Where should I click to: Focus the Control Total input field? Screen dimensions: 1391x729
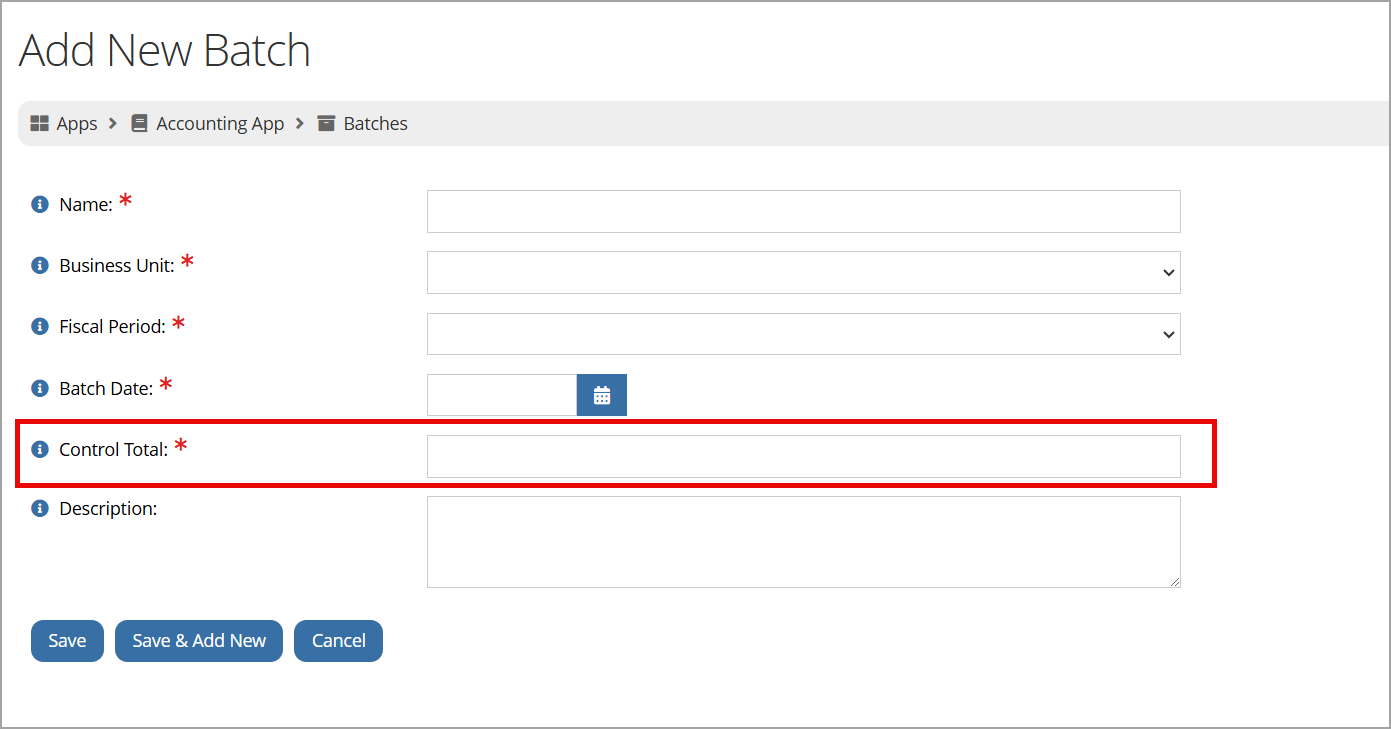803,456
